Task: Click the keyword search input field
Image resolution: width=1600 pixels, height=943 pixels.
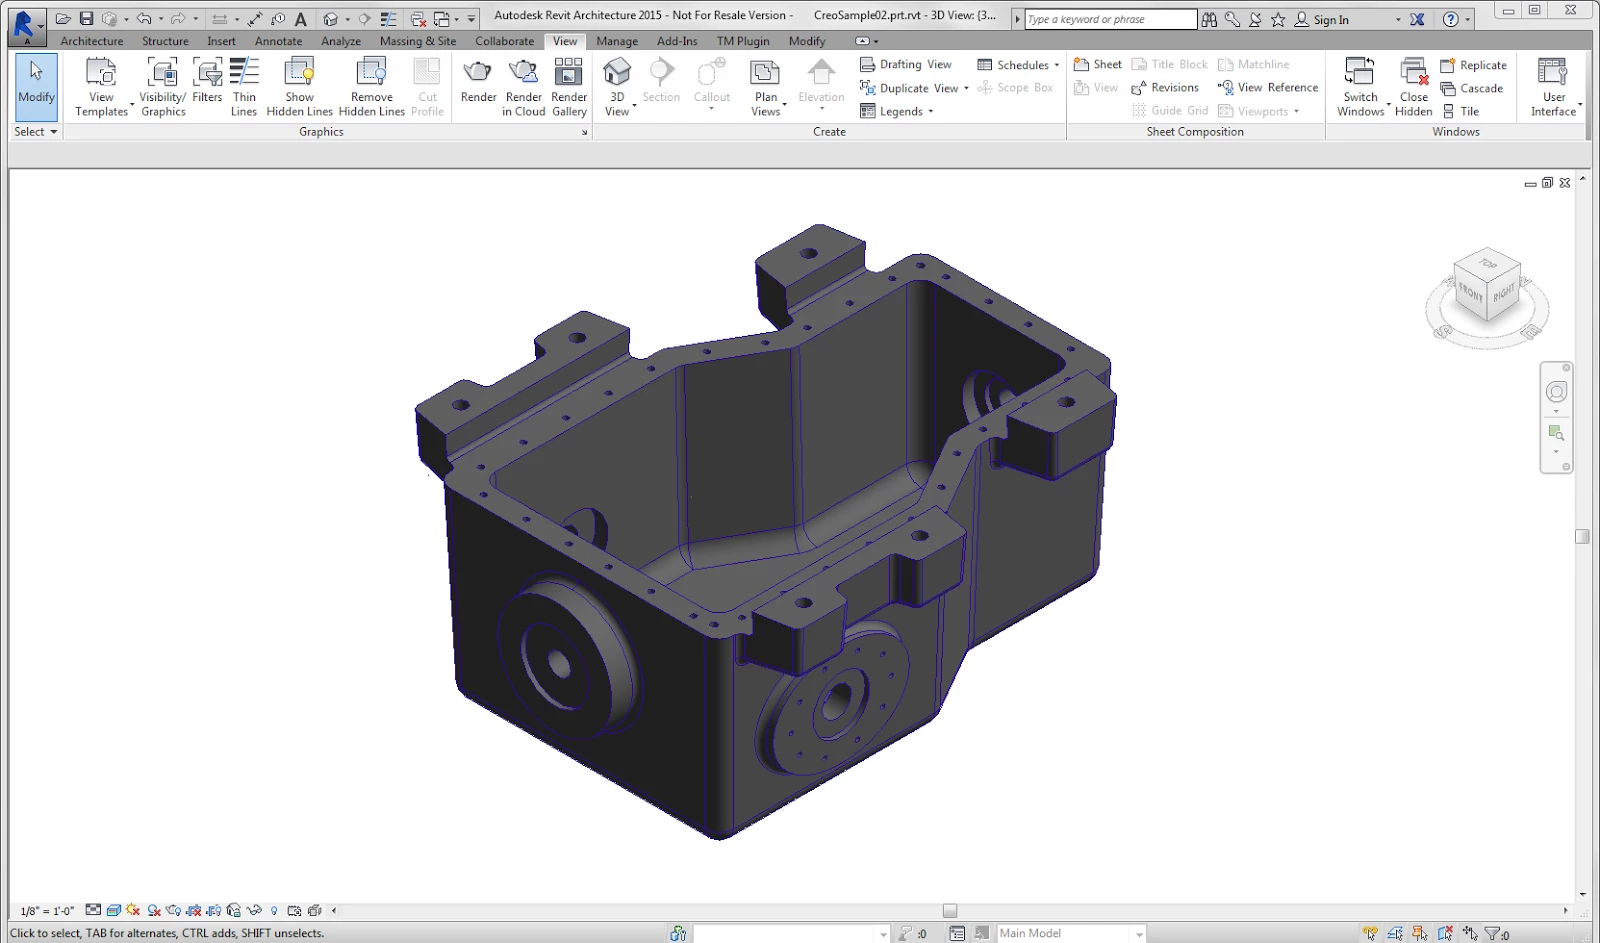Action: (x=1110, y=19)
